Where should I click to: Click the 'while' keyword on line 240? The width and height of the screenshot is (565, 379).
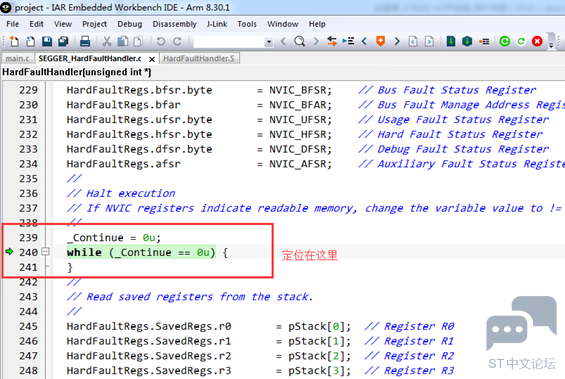(x=84, y=253)
